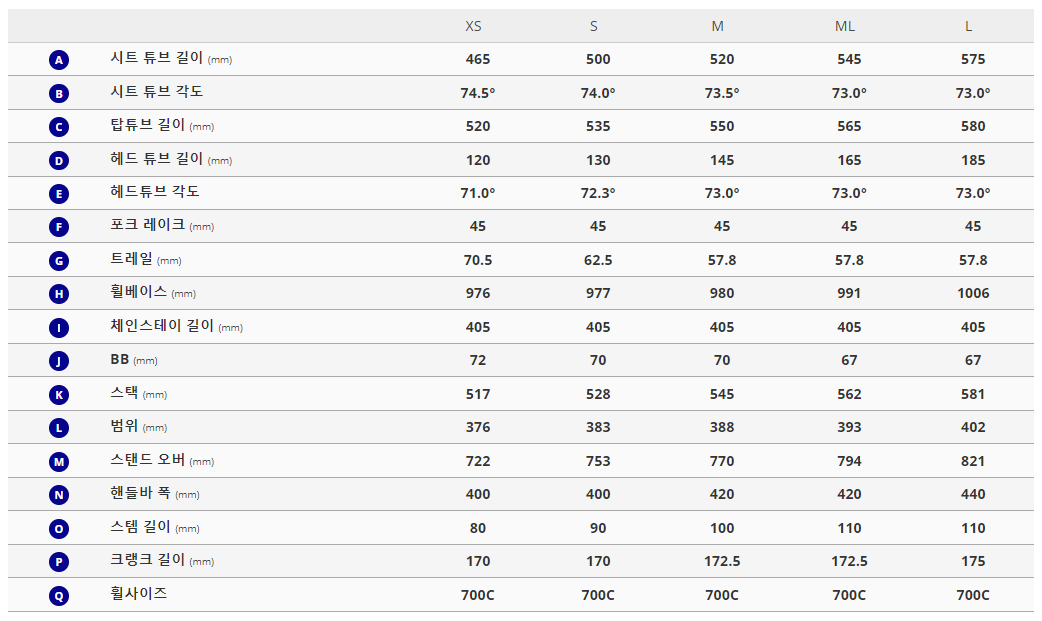Image resolution: width=1042 pixels, height=621 pixels.
Task: Click the A badge for seat tube length
Action: pyautogui.click(x=58, y=61)
